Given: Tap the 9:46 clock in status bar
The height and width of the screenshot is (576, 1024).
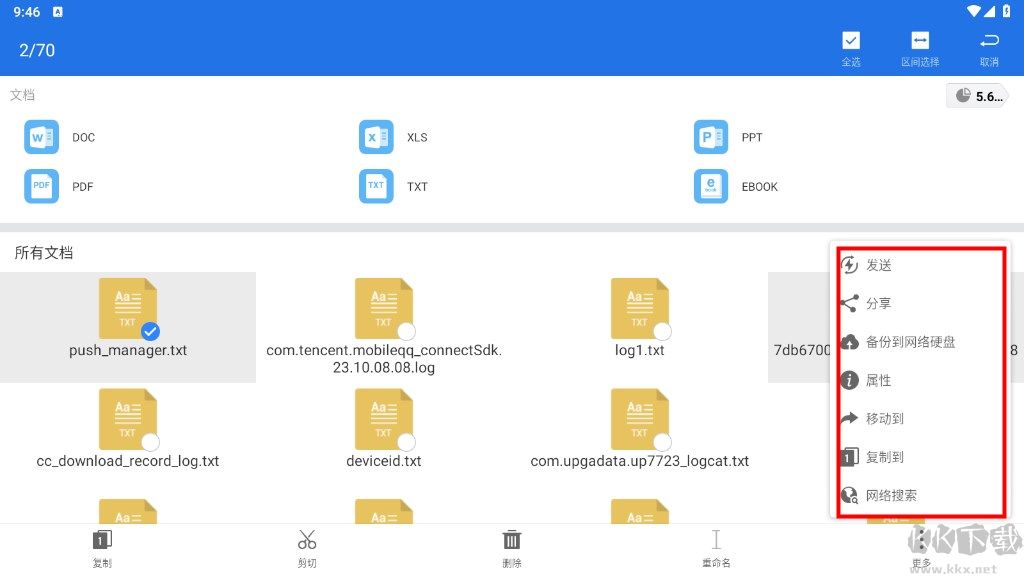Looking at the screenshot, I should coord(26,12).
